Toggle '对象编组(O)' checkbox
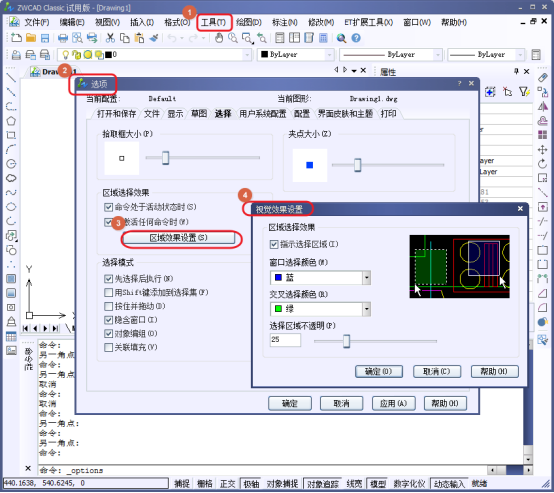The image size is (554, 493). (108, 334)
